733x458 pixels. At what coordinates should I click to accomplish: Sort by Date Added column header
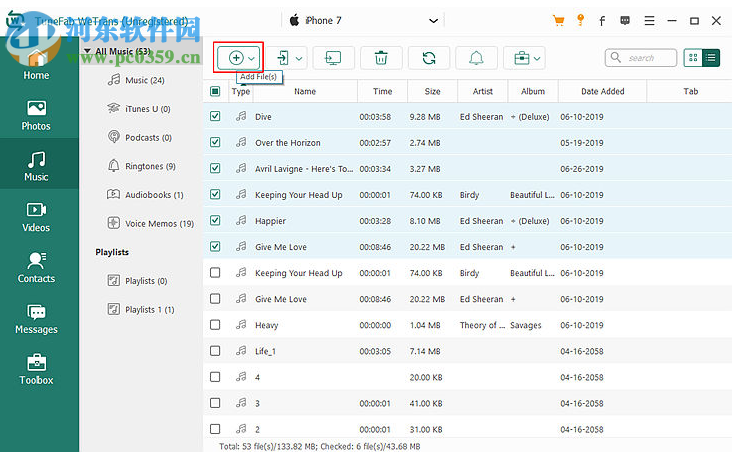[x=603, y=91]
